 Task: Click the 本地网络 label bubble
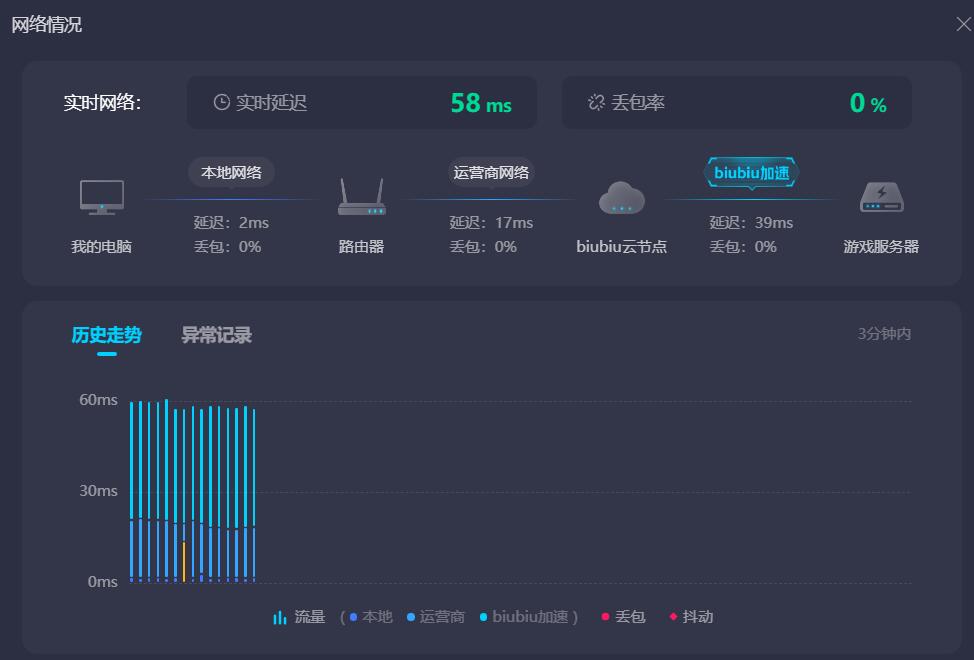pos(231,172)
